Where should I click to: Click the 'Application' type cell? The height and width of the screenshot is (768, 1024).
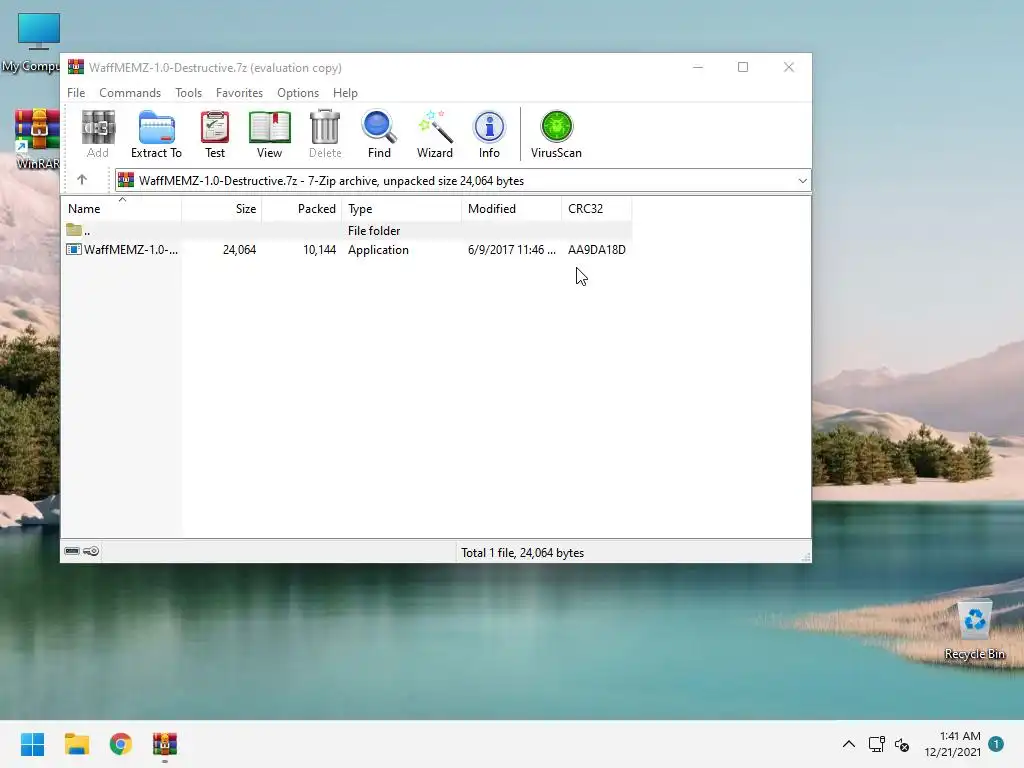click(378, 249)
